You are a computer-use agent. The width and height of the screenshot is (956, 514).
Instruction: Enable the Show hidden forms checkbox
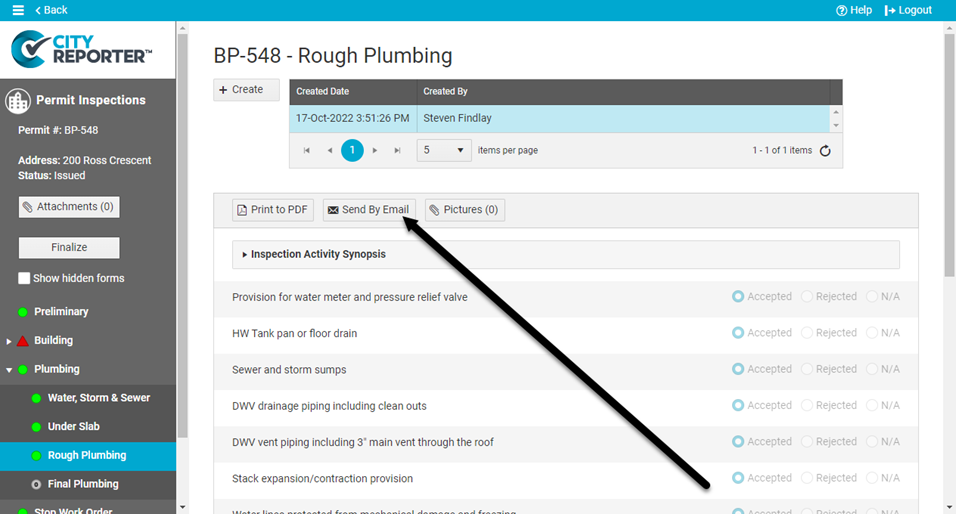coord(25,278)
